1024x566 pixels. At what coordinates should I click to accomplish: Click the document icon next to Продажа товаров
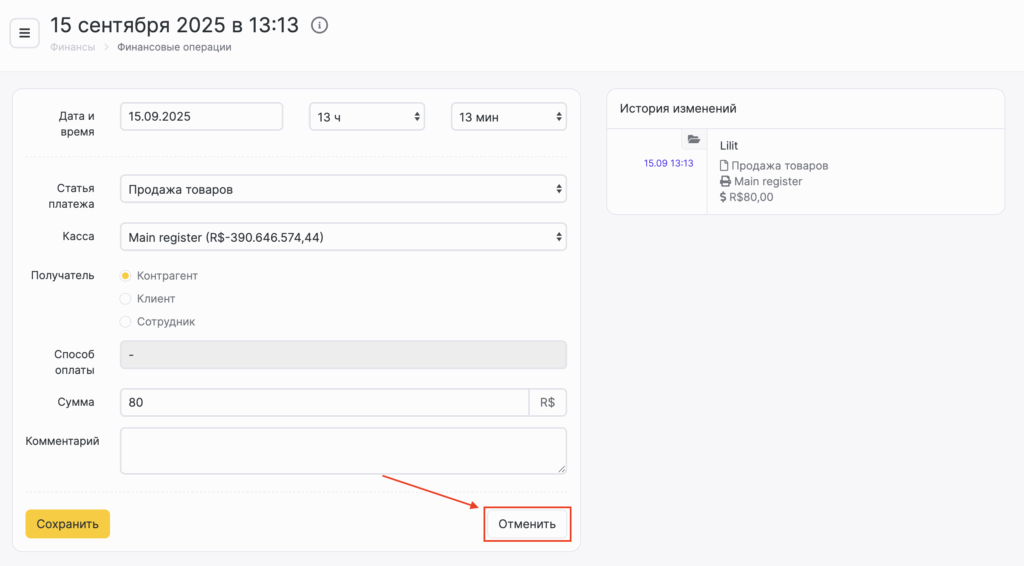point(724,166)
